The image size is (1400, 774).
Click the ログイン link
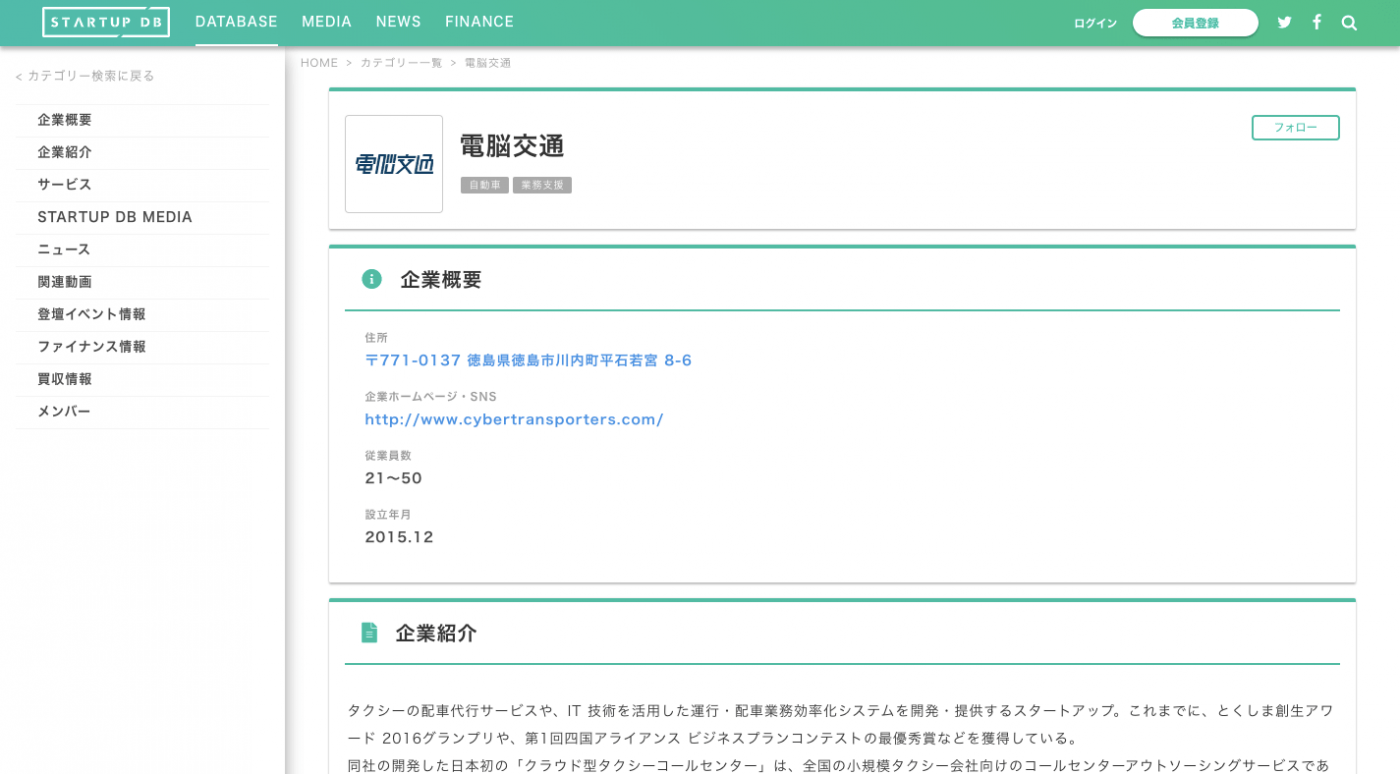point(1095,23)
